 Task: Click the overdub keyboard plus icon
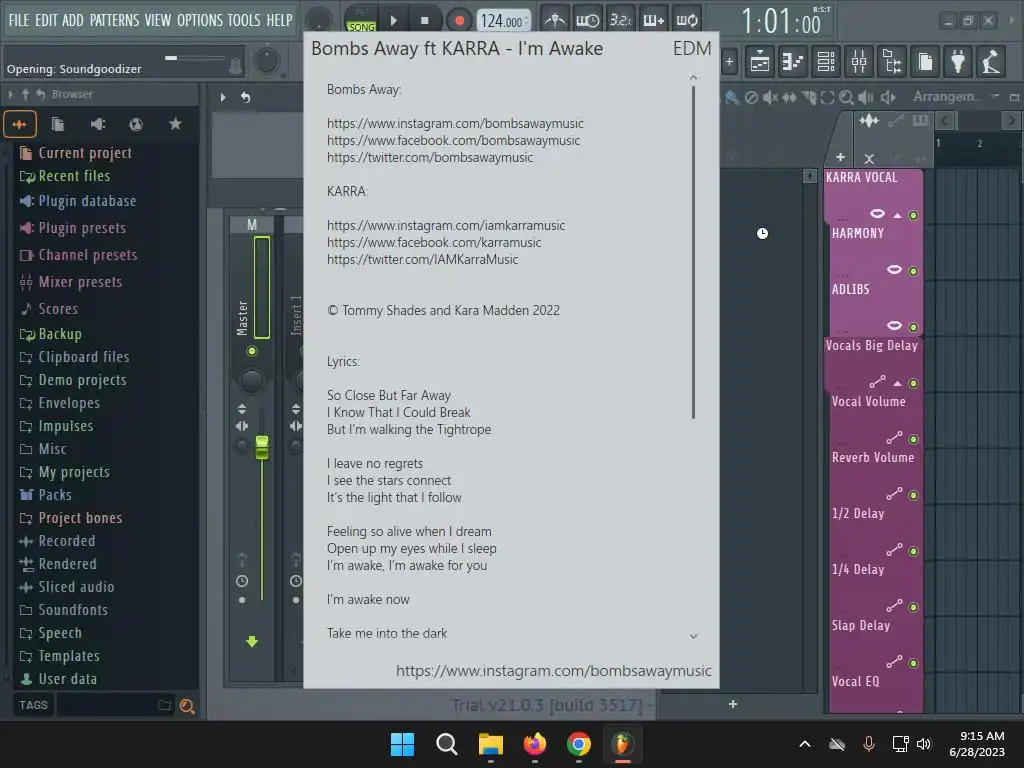(x=653, y=20)
